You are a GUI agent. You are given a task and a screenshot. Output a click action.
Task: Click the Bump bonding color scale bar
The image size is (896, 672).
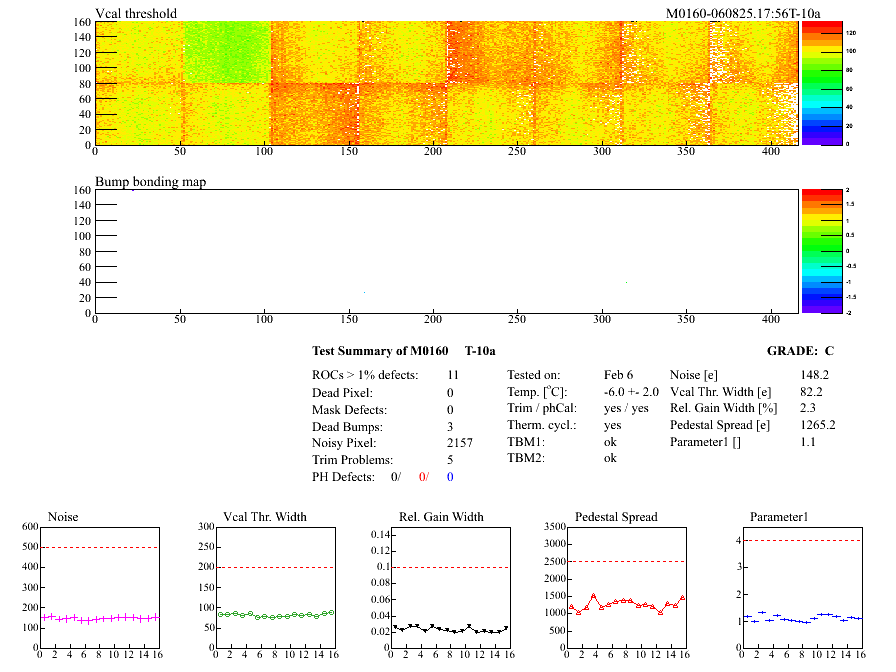tap(821, 251)
